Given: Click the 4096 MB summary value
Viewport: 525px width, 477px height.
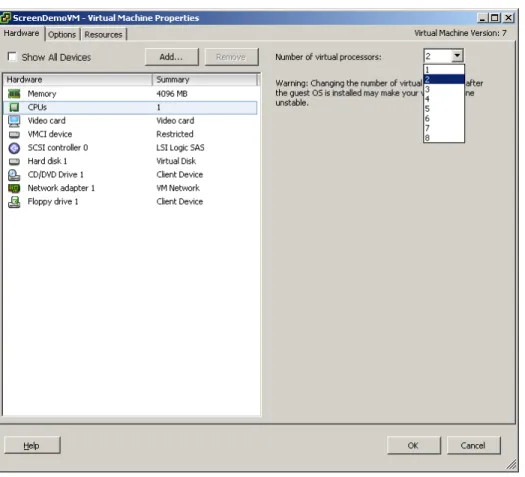Looking at the screenshot, I should 172,94.
